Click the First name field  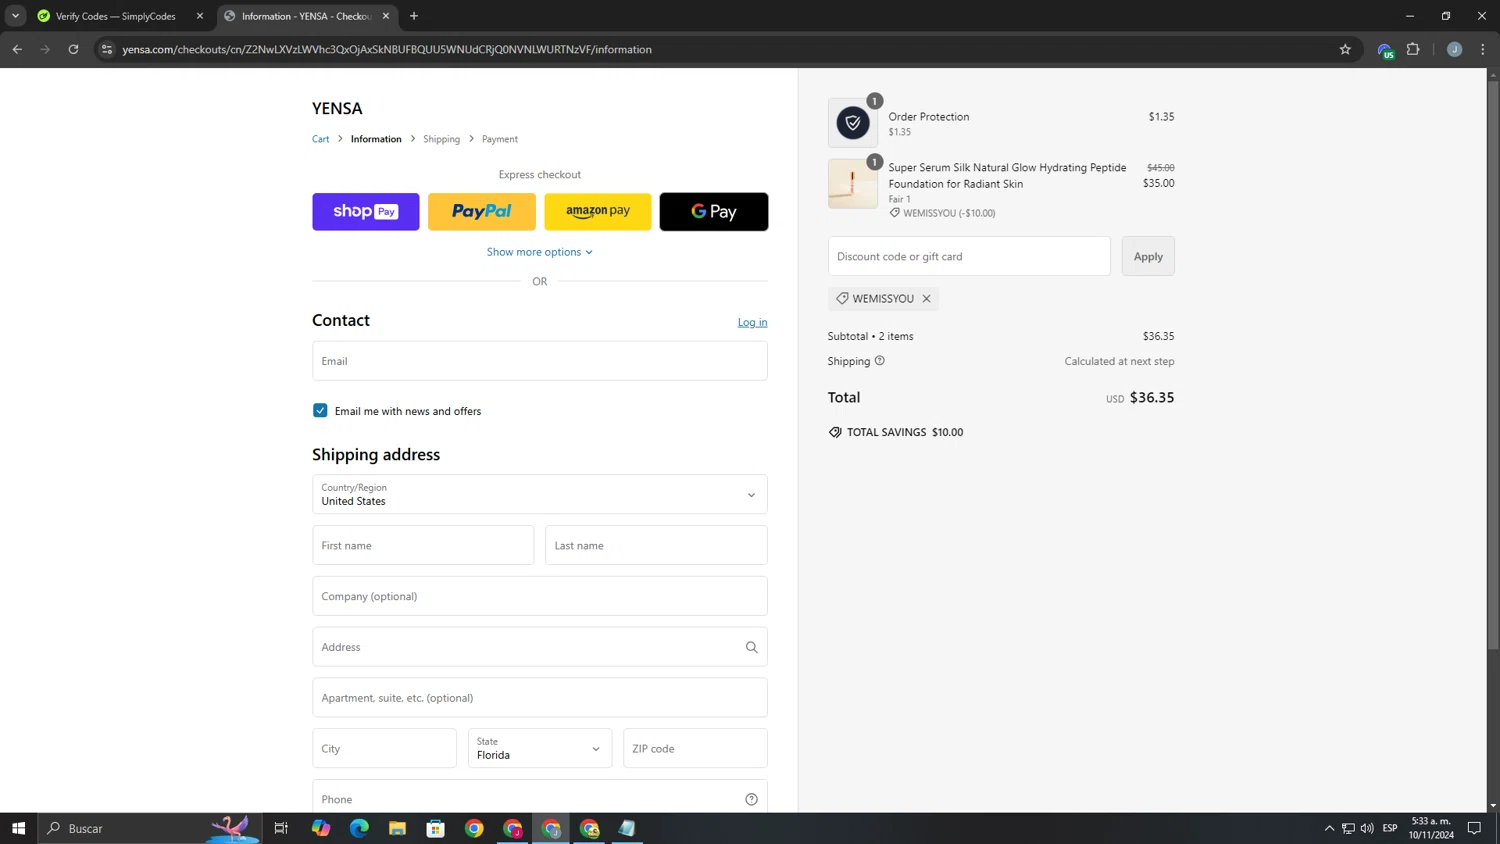tap(423, 545)
